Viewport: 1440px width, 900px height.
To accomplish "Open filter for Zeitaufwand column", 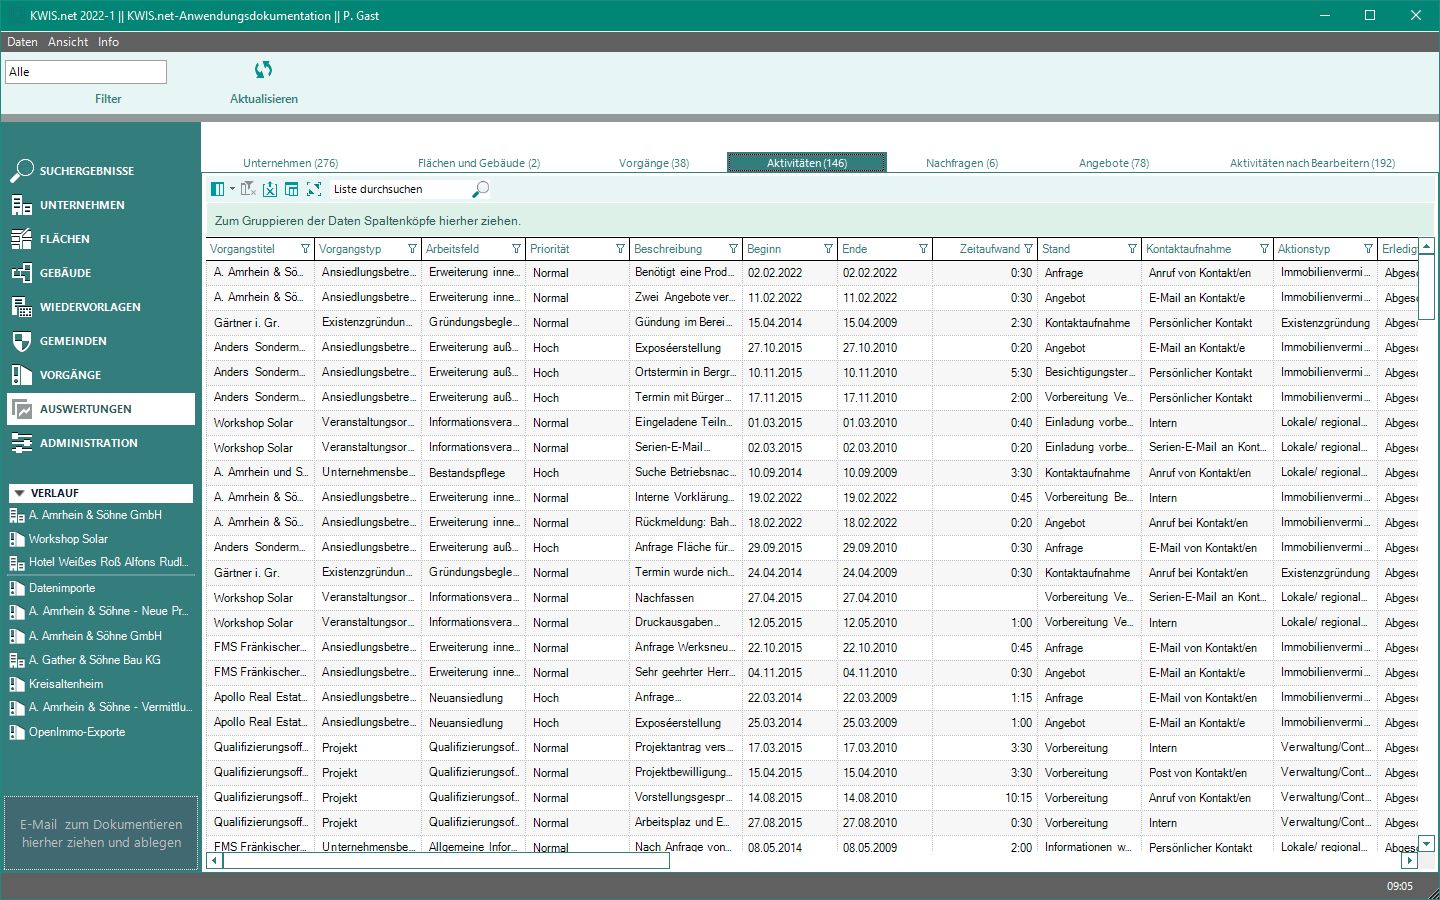I will coord(1028,249).
